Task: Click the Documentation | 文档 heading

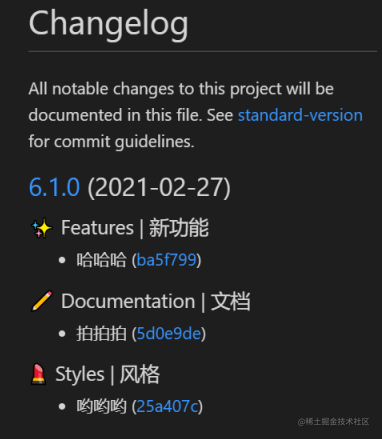Action: click(x=156, y=301)
